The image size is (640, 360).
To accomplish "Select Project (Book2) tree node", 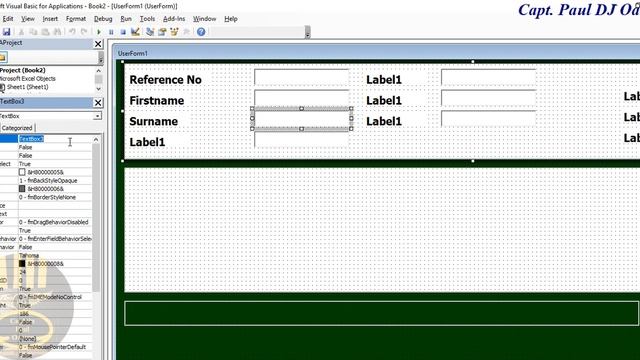I will [22, 70].
